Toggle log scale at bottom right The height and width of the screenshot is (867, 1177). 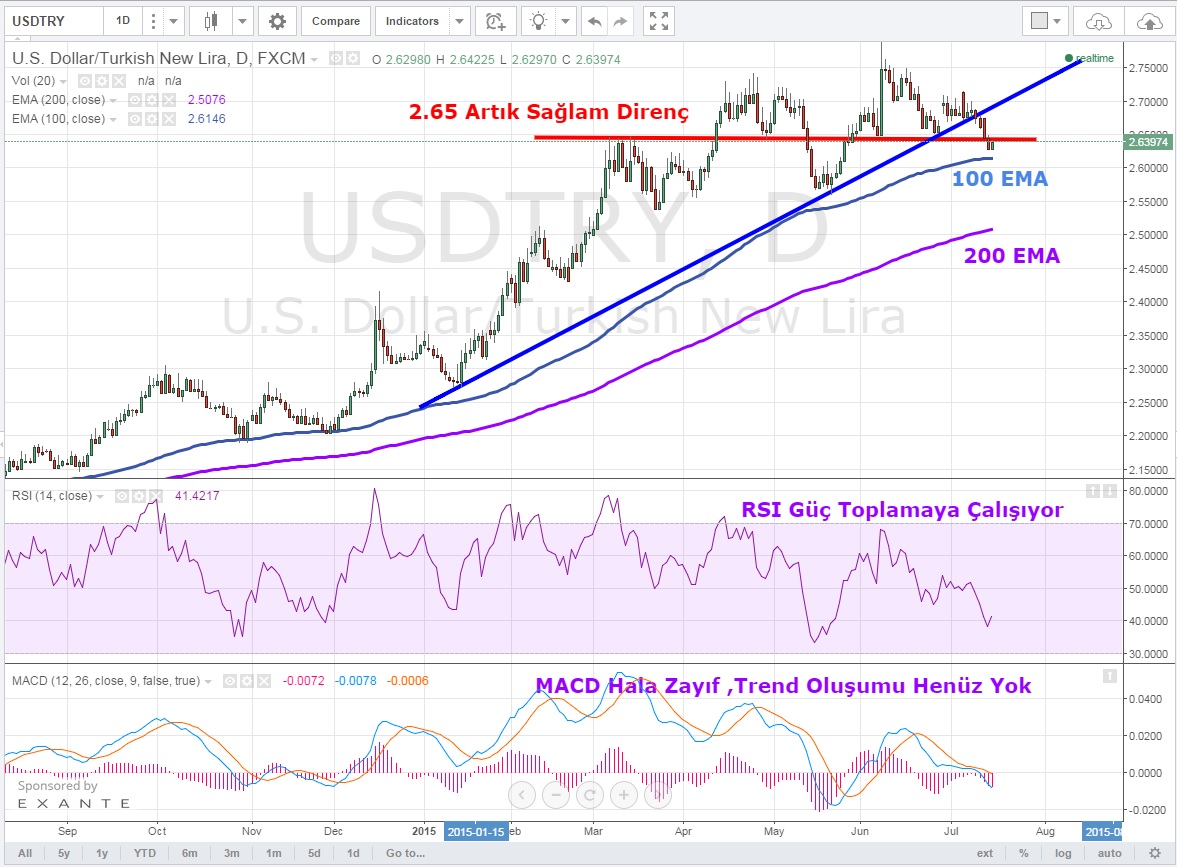tap(1063, 853)
